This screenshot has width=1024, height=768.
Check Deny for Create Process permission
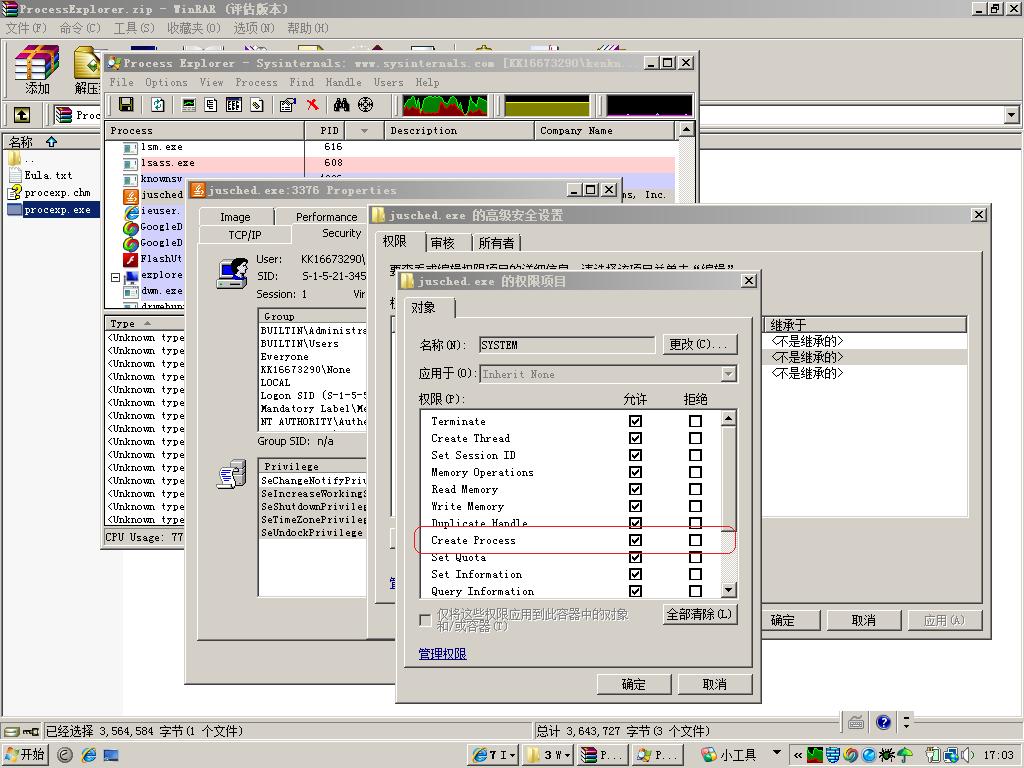point(695,540)
